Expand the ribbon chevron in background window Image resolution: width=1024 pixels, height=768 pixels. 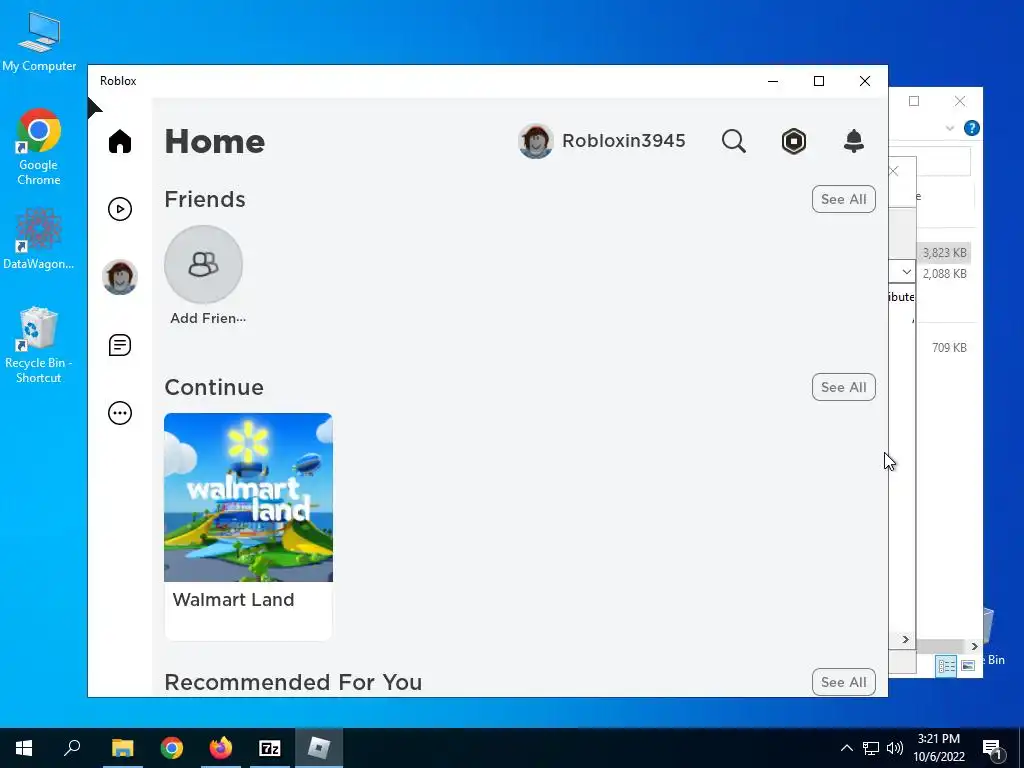pos(950,128)
